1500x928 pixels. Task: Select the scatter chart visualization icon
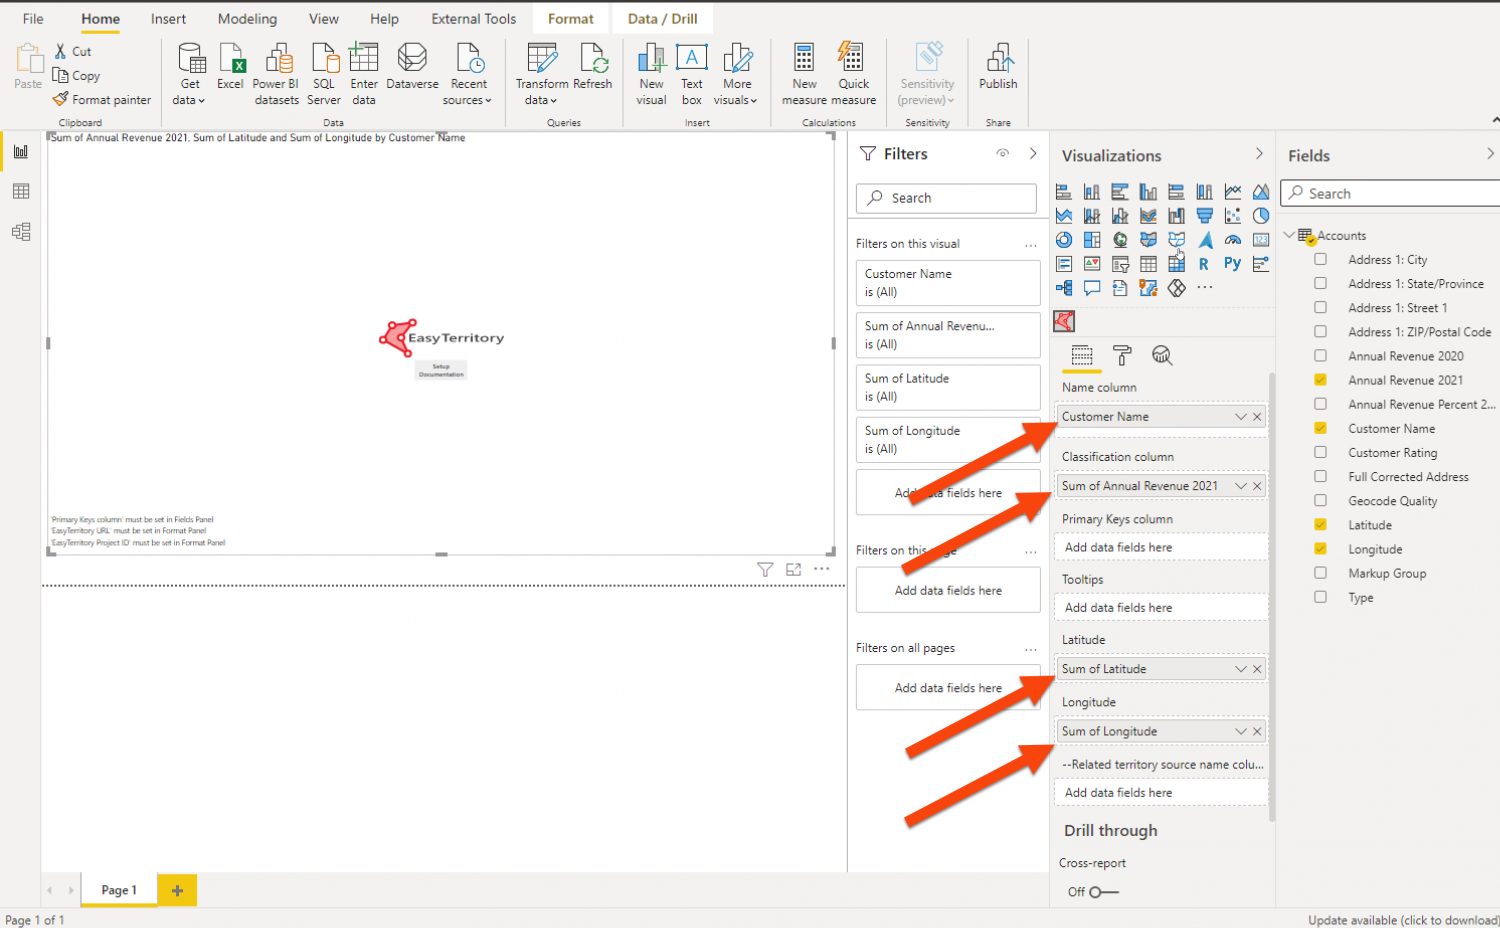point(1232,214)
